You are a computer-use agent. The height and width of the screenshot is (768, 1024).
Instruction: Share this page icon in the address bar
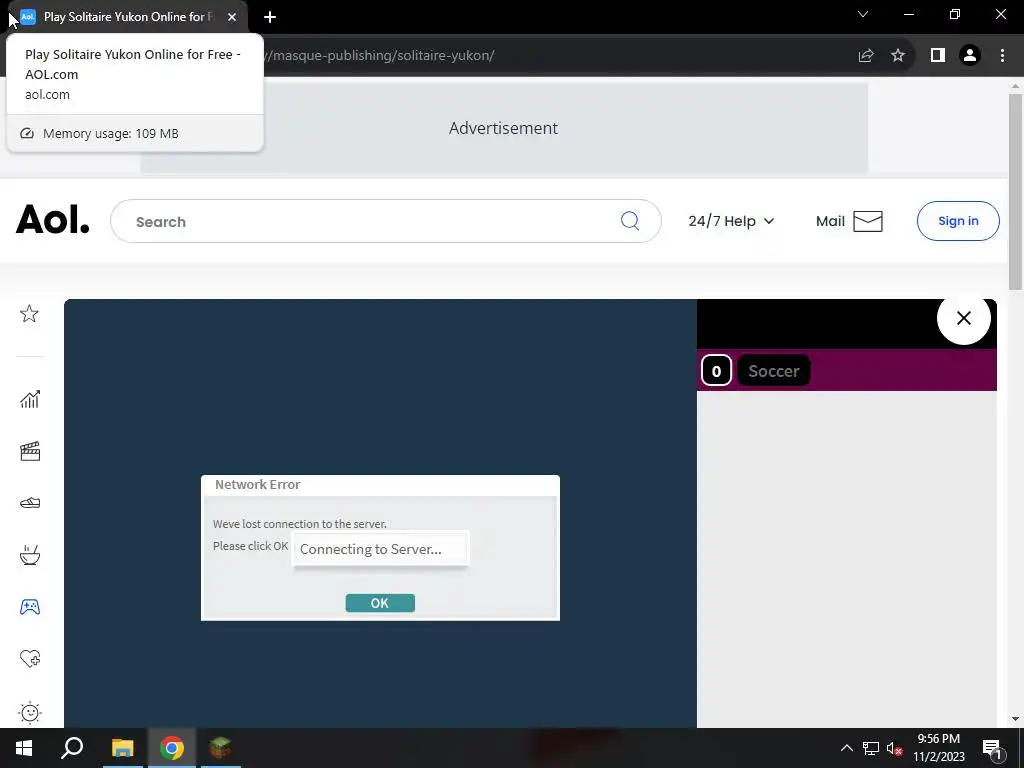coord(866,56)
